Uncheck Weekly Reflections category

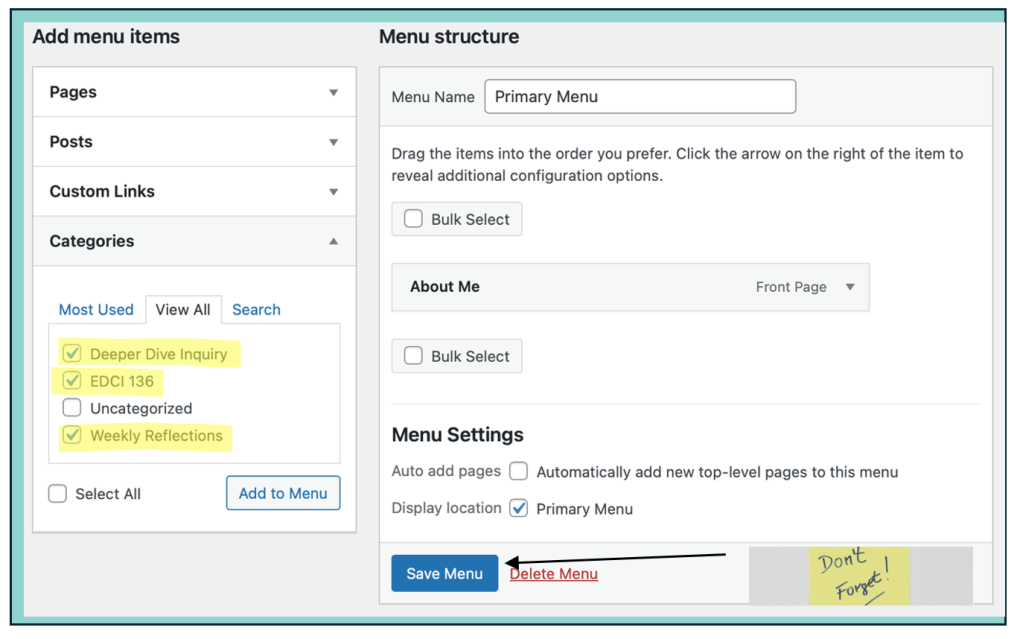72,435
